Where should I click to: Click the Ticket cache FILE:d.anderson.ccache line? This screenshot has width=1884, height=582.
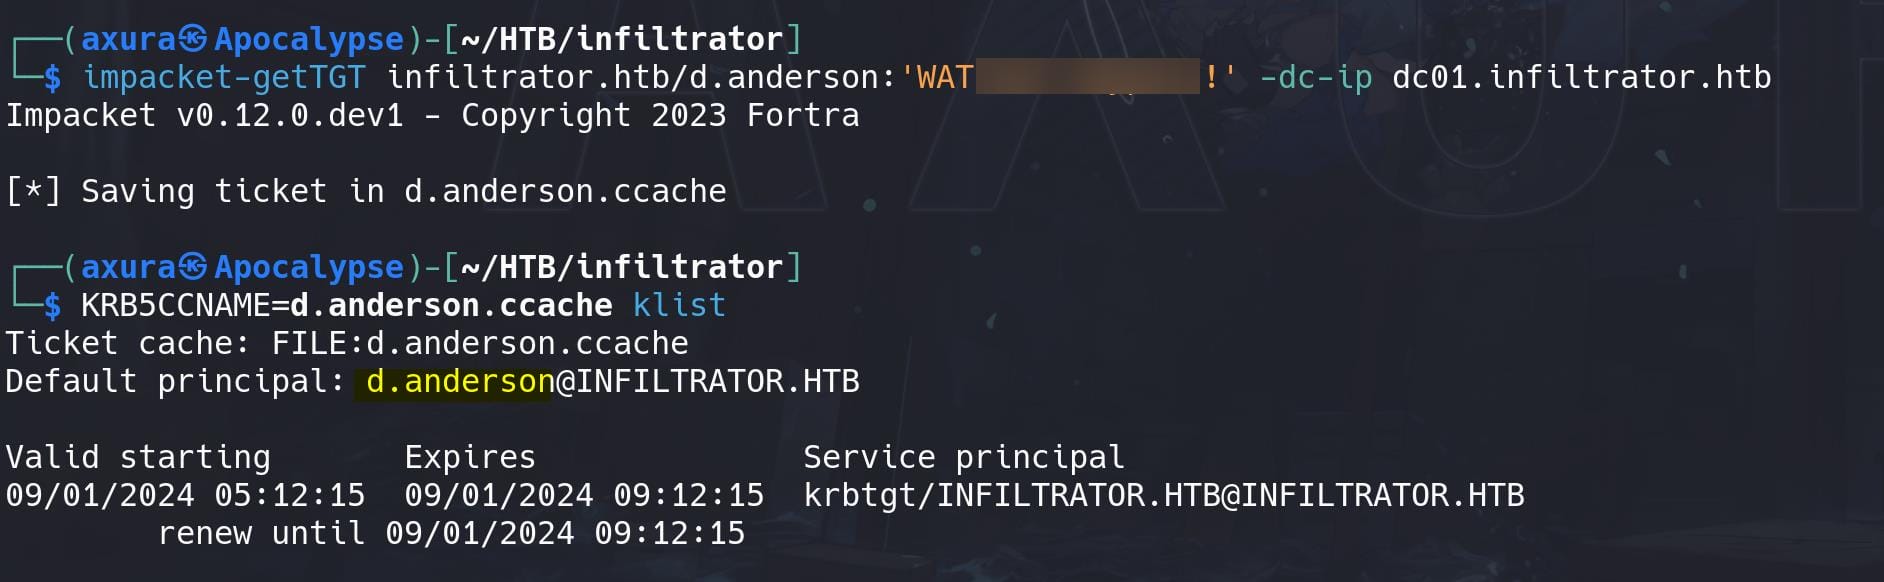point(347,343)
